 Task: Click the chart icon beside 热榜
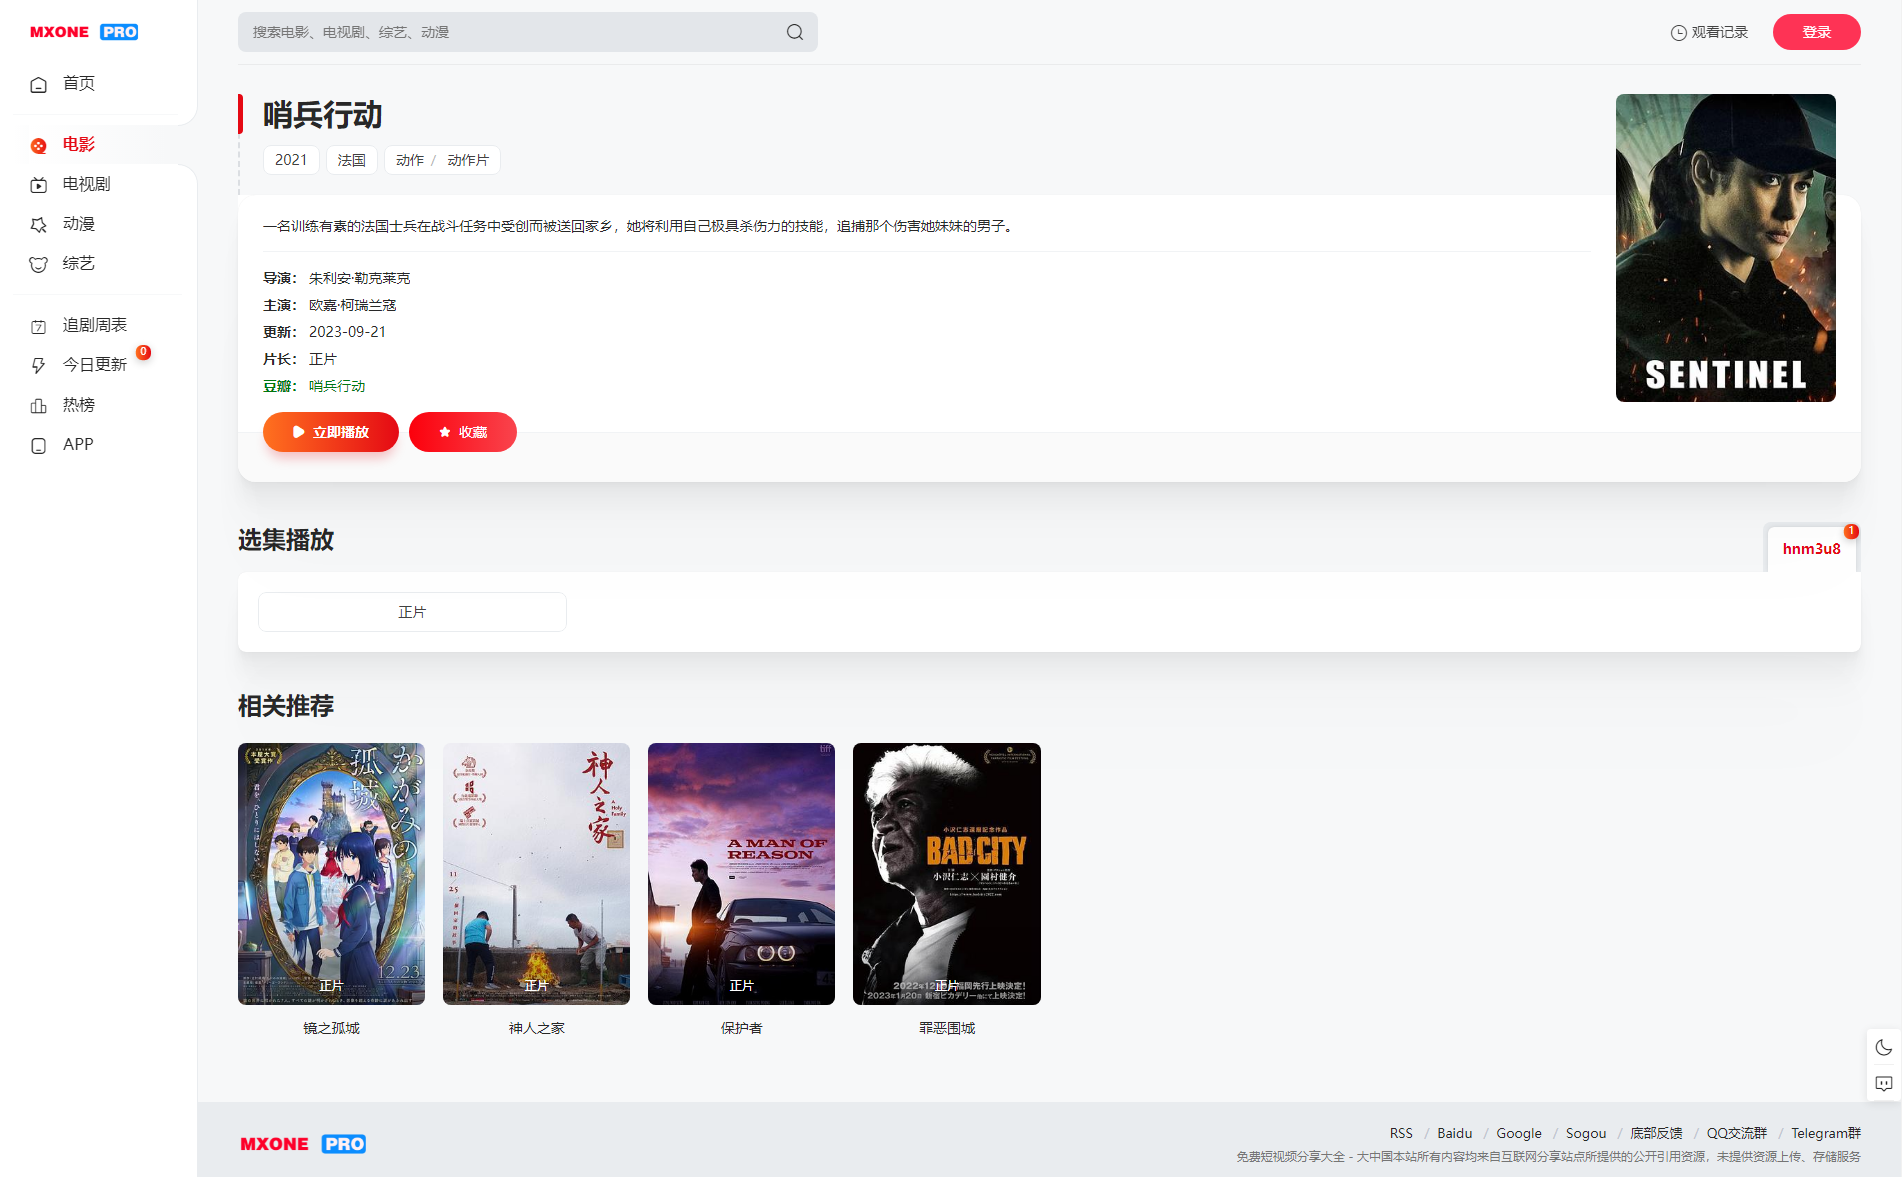[38, 406]
